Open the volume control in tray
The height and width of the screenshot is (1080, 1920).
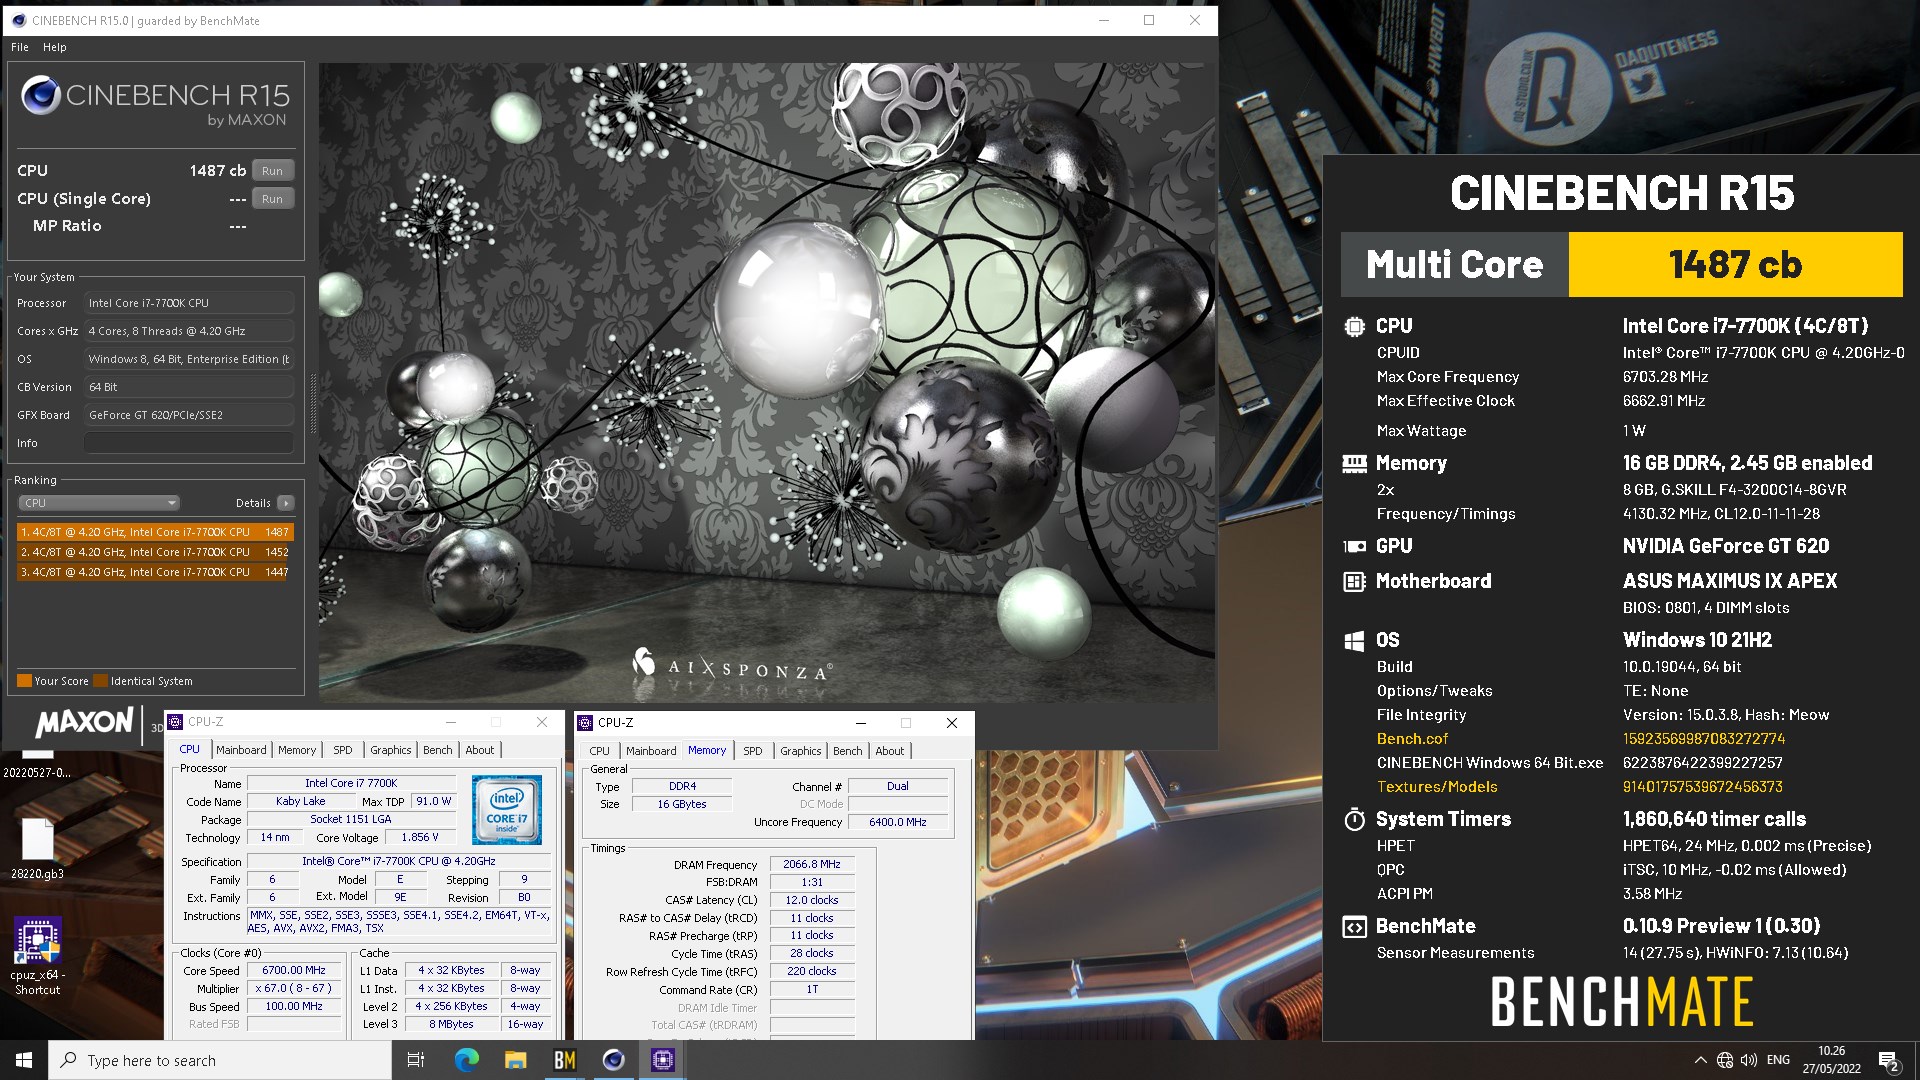[x=1749, y=1060]
